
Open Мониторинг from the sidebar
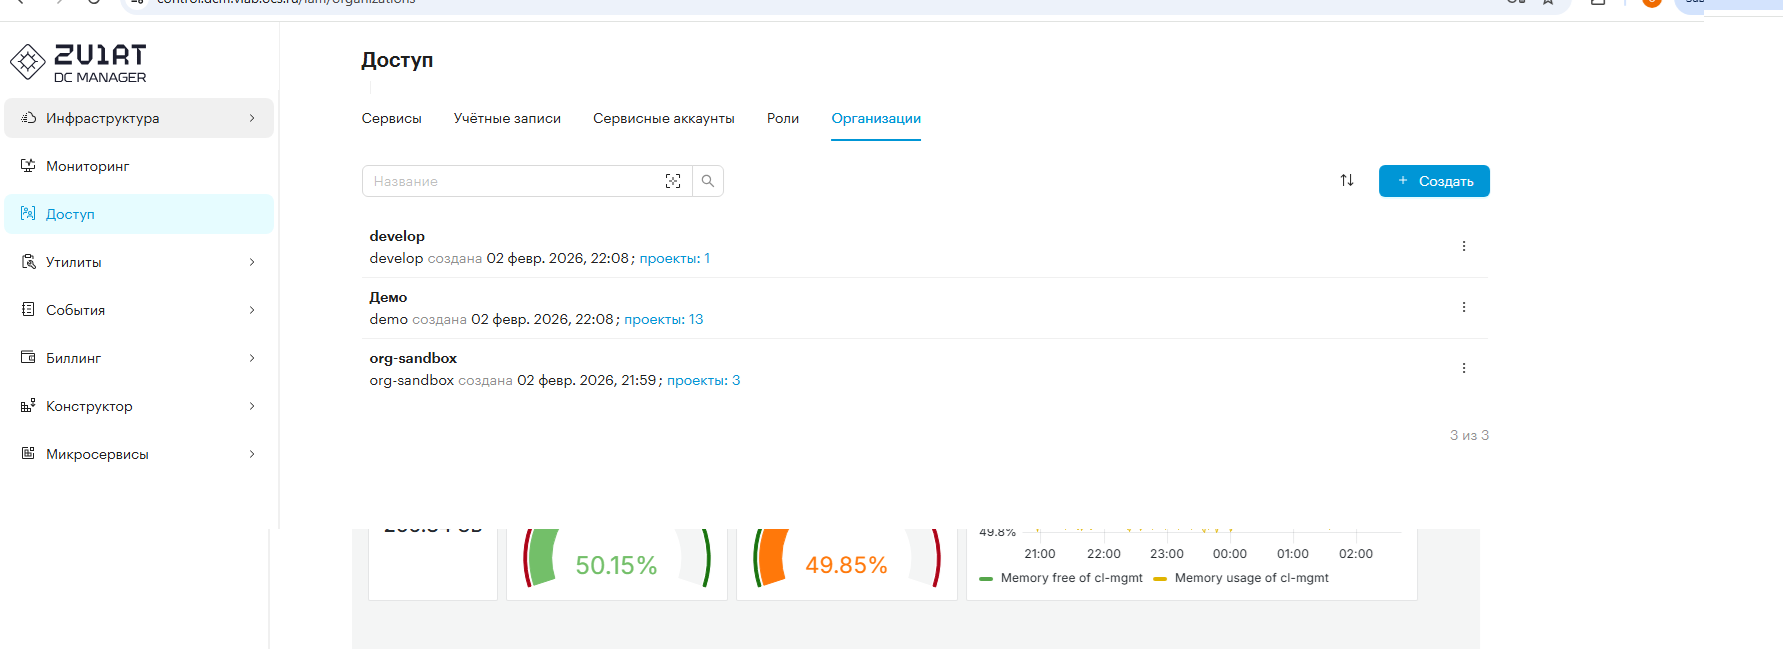[x=88, y=166]
